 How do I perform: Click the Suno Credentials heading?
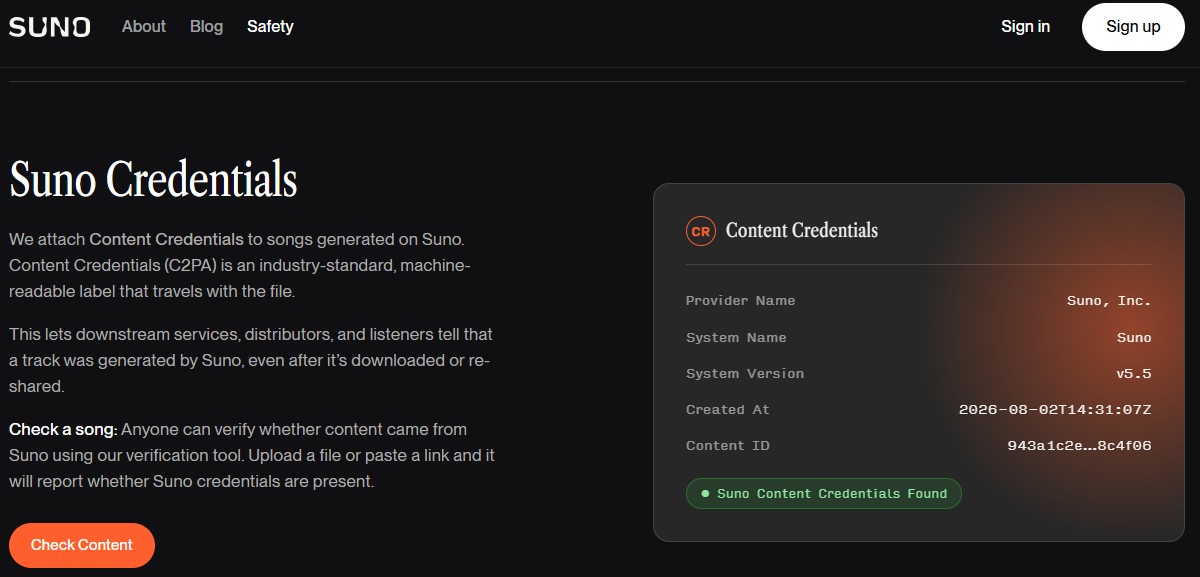(153, 180)
